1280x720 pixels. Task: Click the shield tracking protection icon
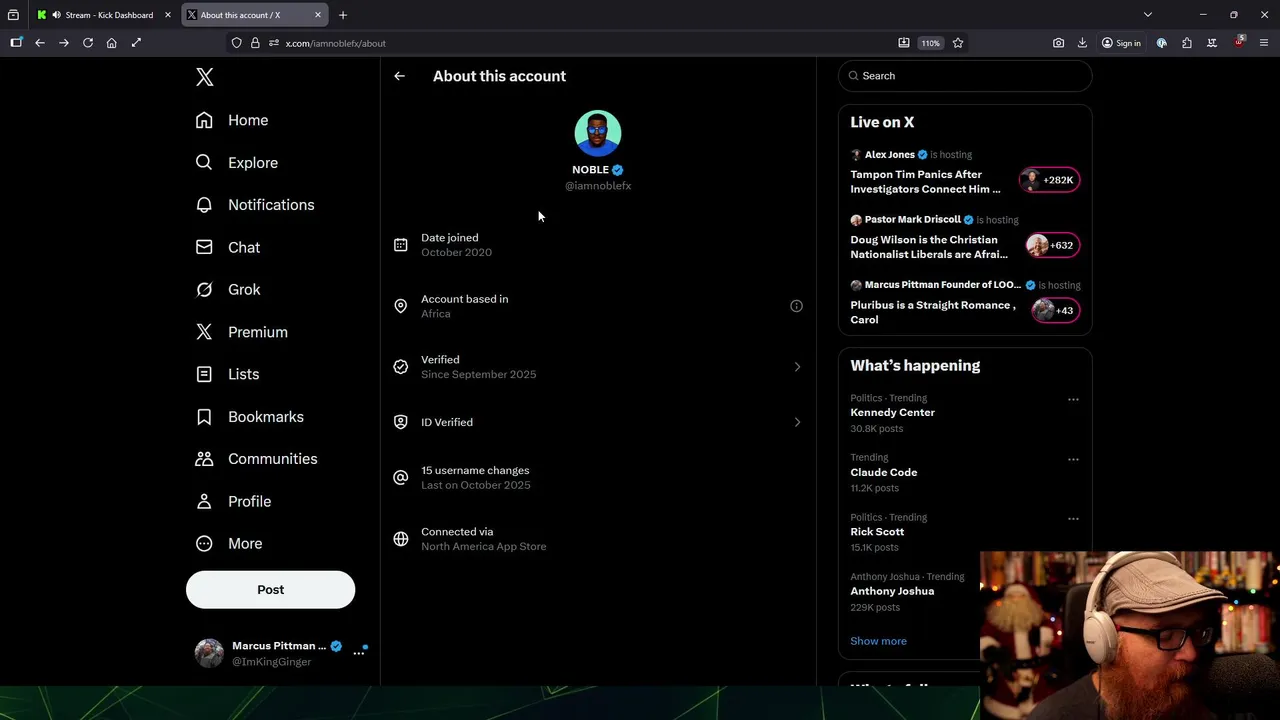pos(237,43)
